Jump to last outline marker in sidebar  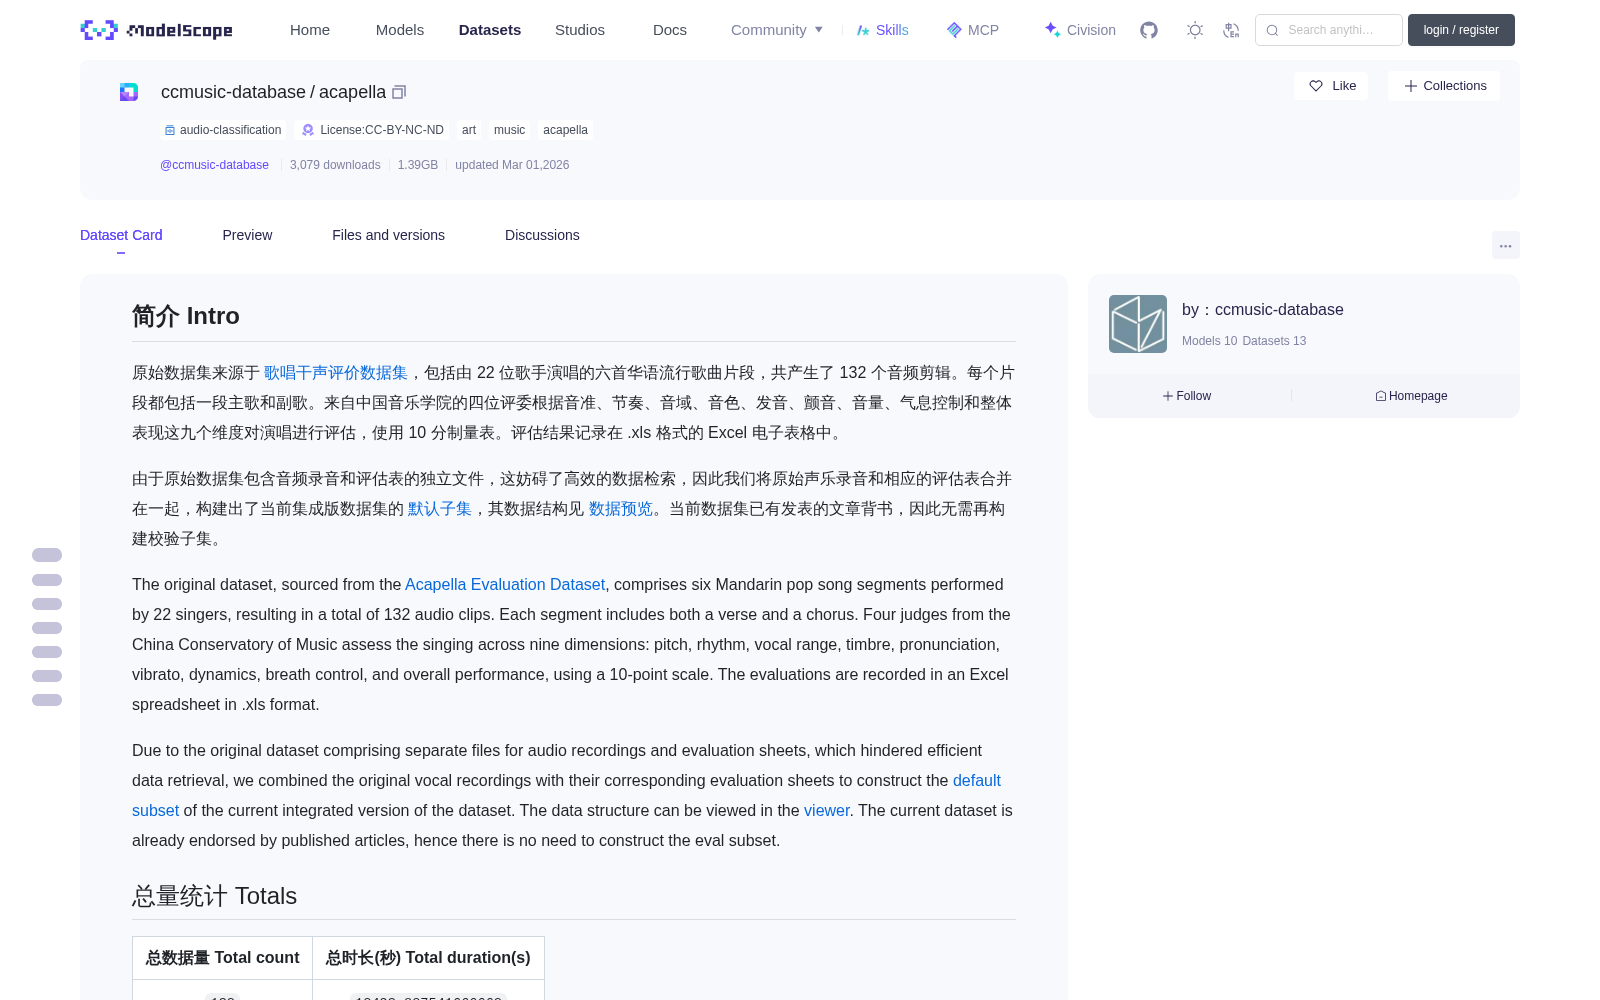point(47,700)
